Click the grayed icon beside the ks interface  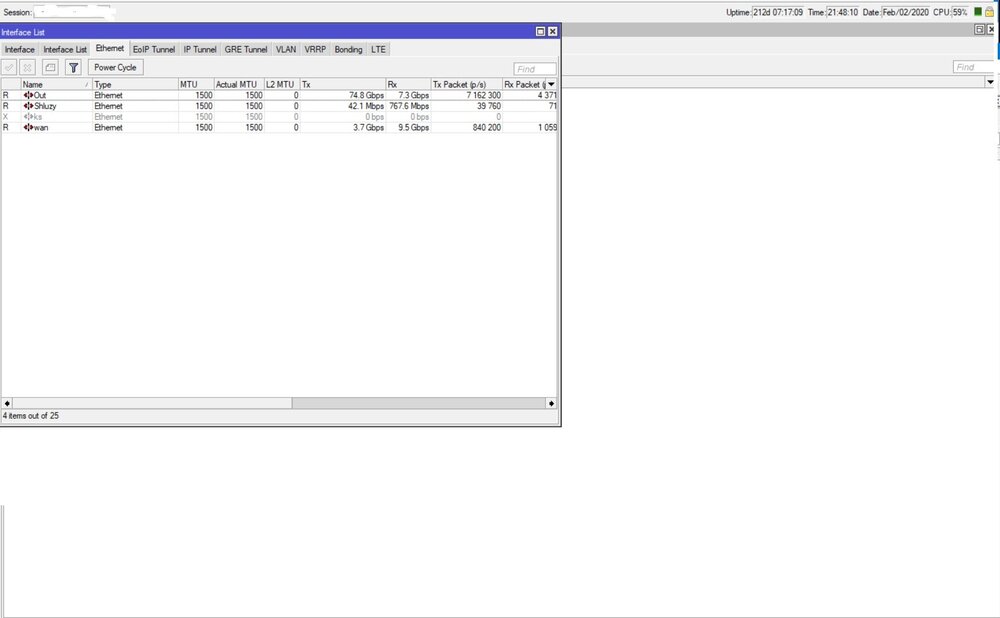coord(27,116)
